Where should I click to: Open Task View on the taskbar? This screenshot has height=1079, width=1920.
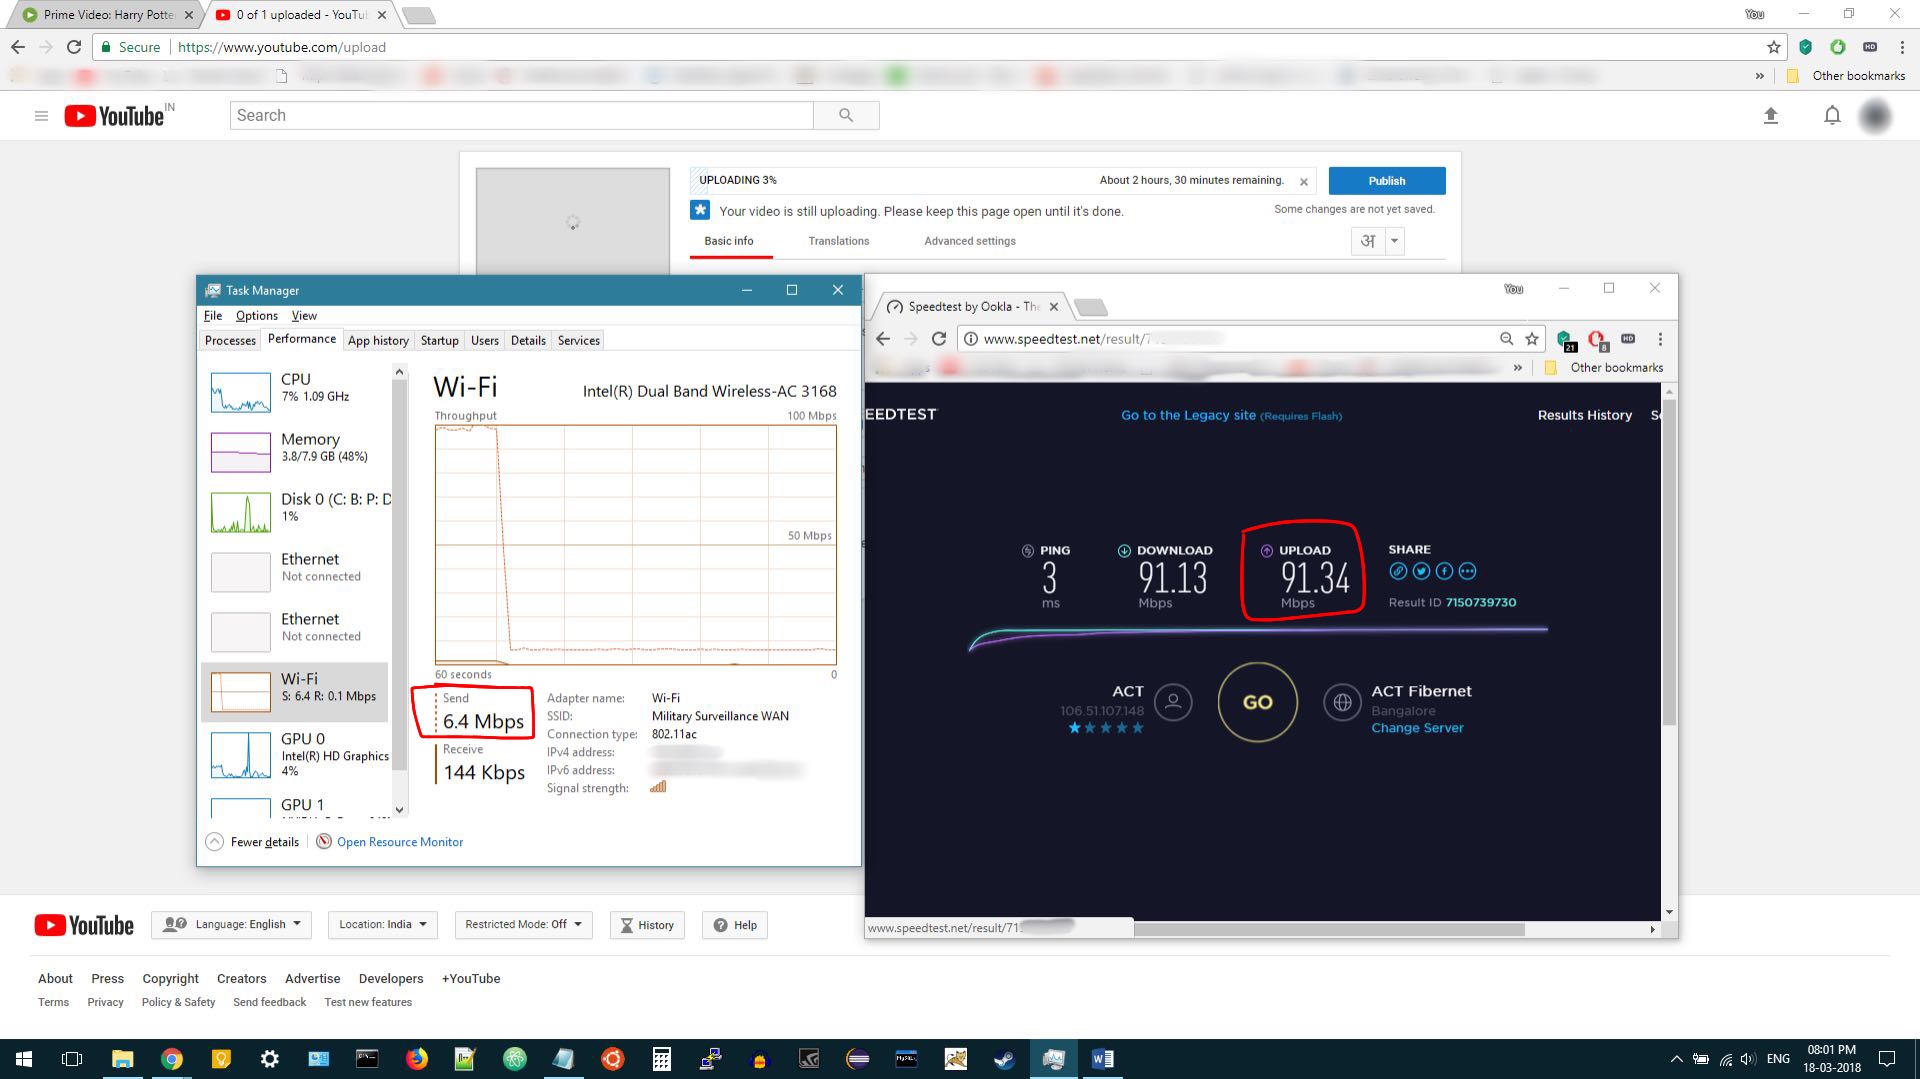[x=72, y=1059]
